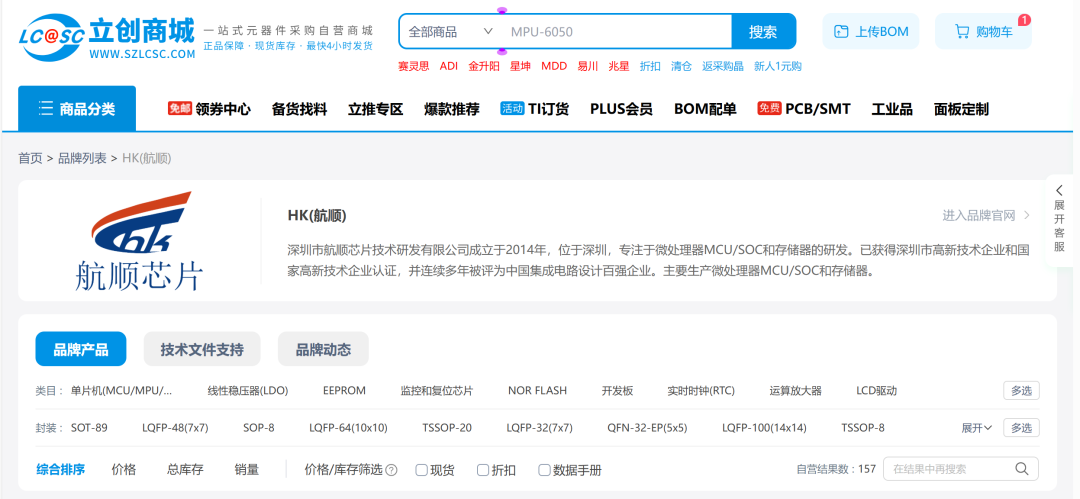Image resolution: width=1080 pixels, height=499 pixels.
Task: Open the 首页 breadcrumb link
Action: pos(30,158)
